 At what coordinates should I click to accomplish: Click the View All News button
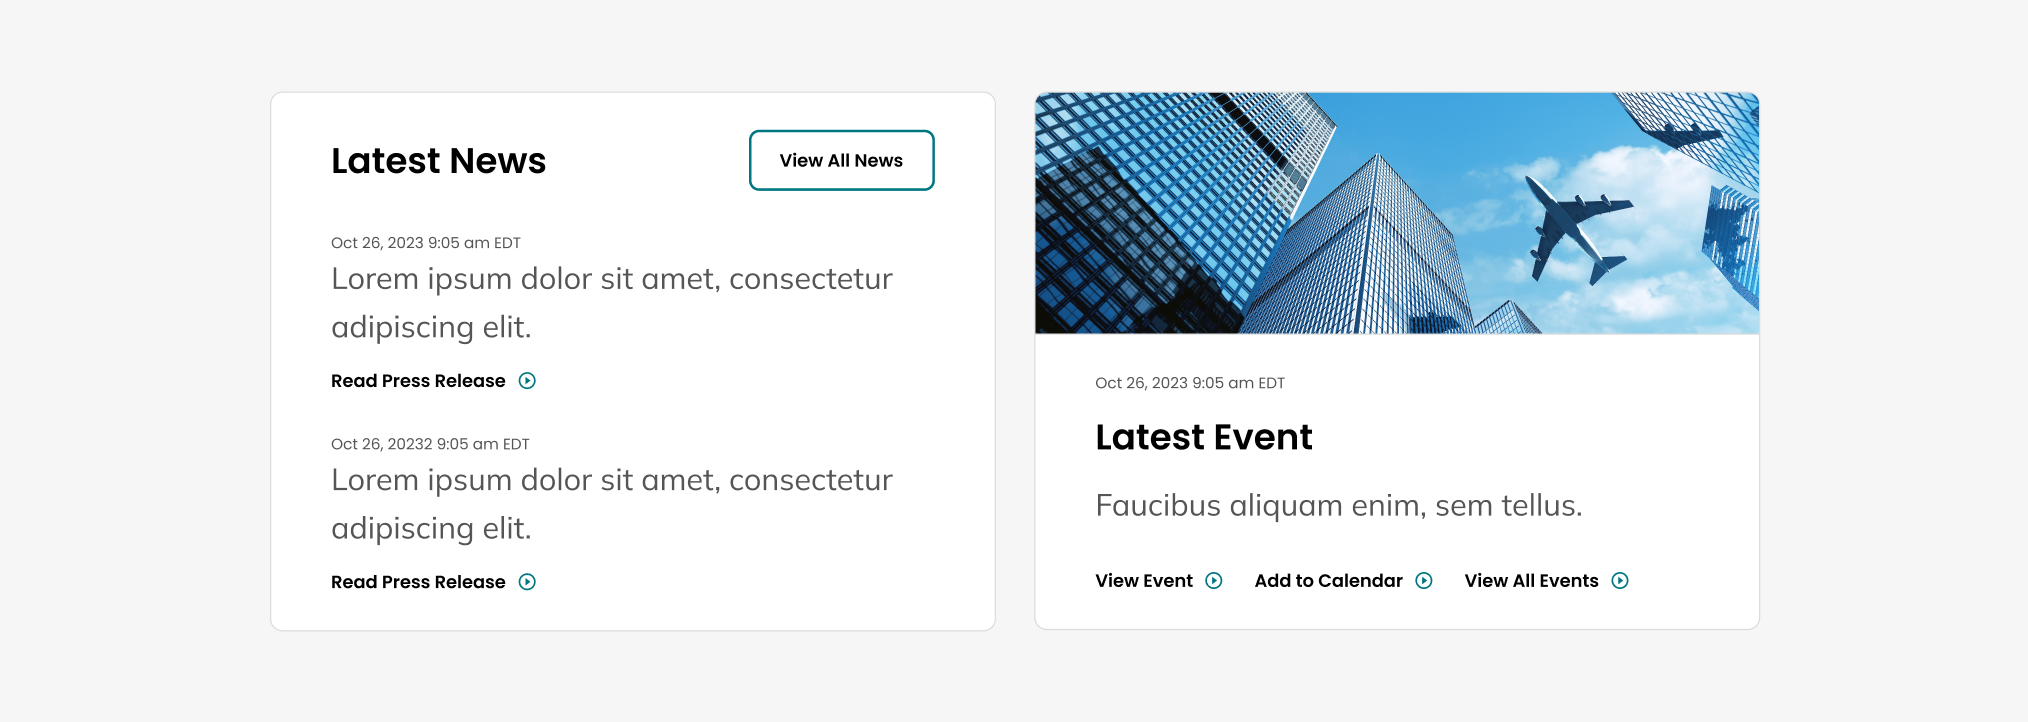tap(841, 160)
